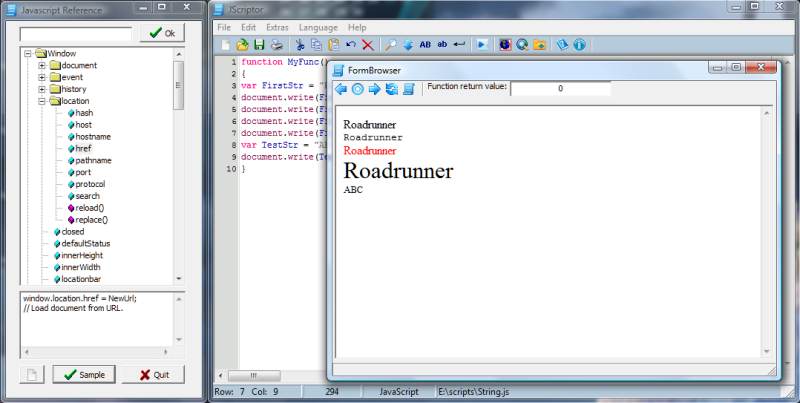Click the blank page button beside Sample

32,375
